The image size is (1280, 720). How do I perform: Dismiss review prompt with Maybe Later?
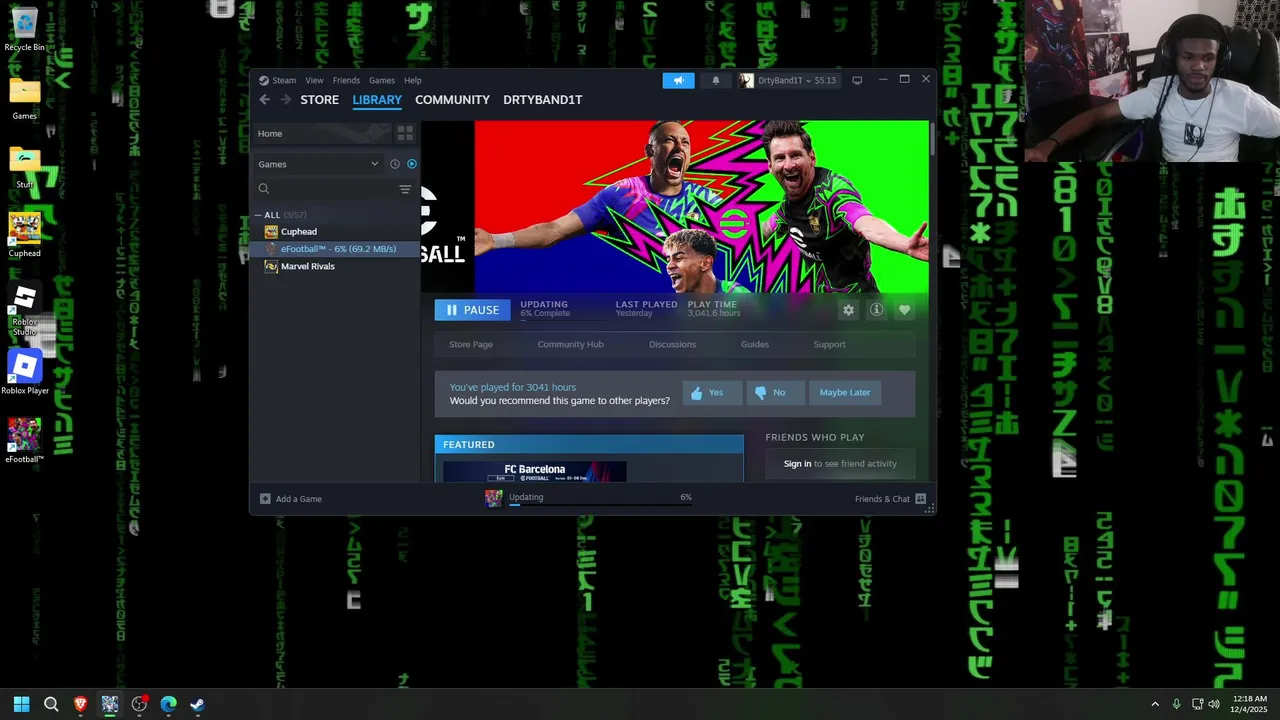(x=845, y=392)
